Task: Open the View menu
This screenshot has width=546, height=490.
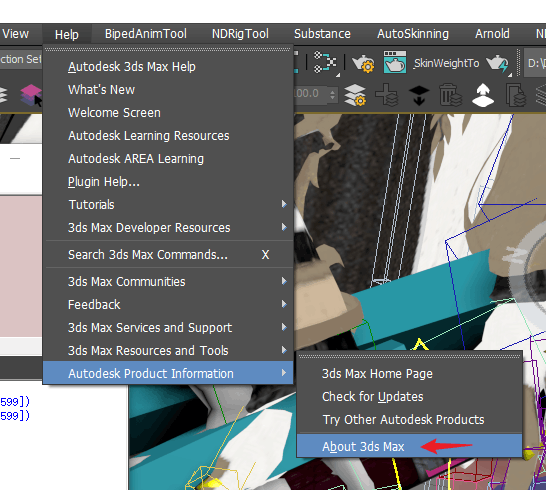Action: (x=15, y=34)
